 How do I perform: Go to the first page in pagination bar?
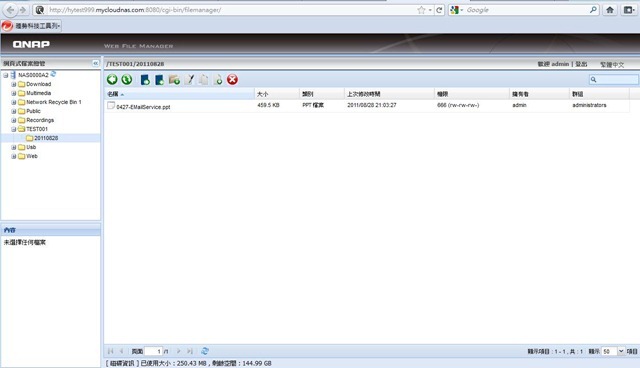[111, 351]
